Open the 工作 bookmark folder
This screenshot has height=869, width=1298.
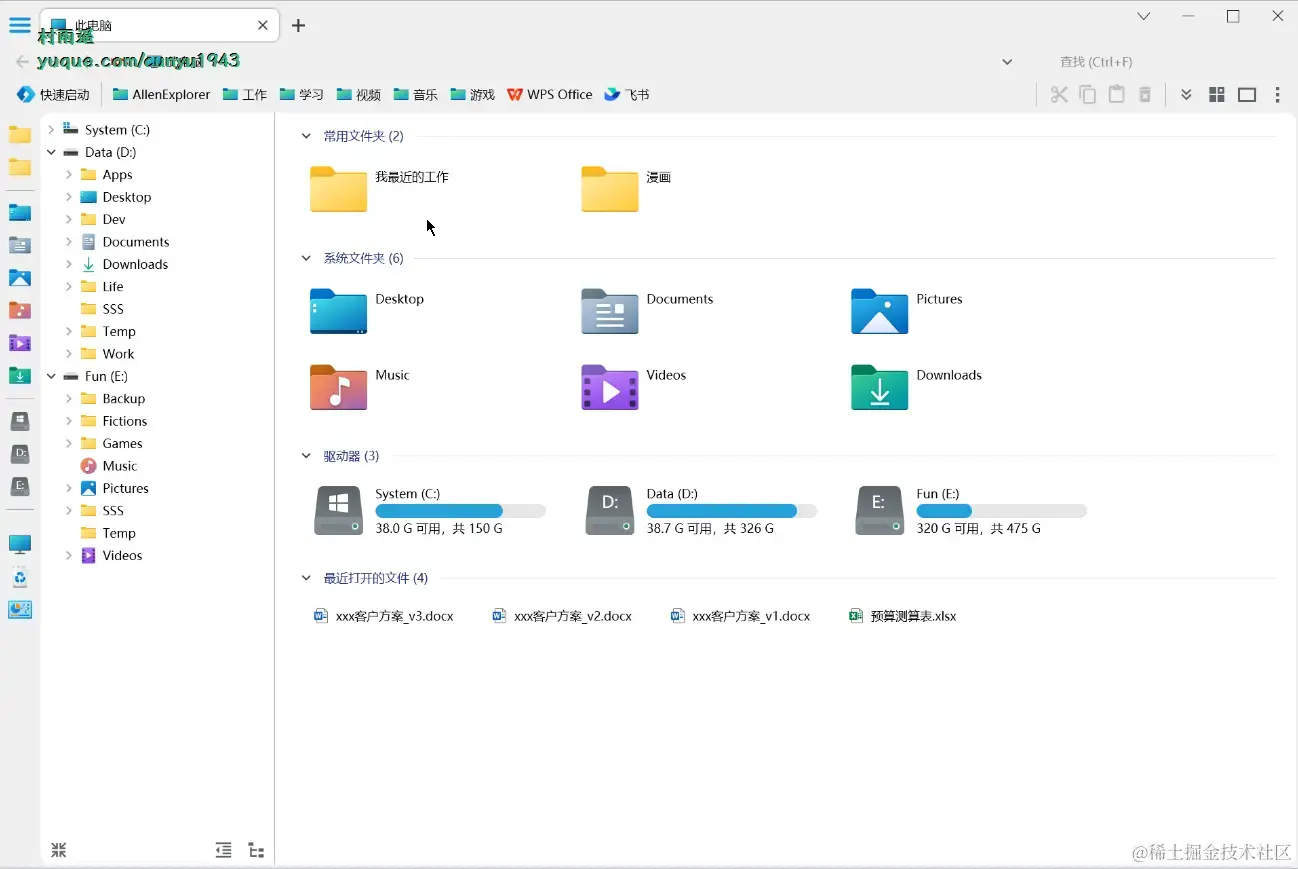pos(245,95)
